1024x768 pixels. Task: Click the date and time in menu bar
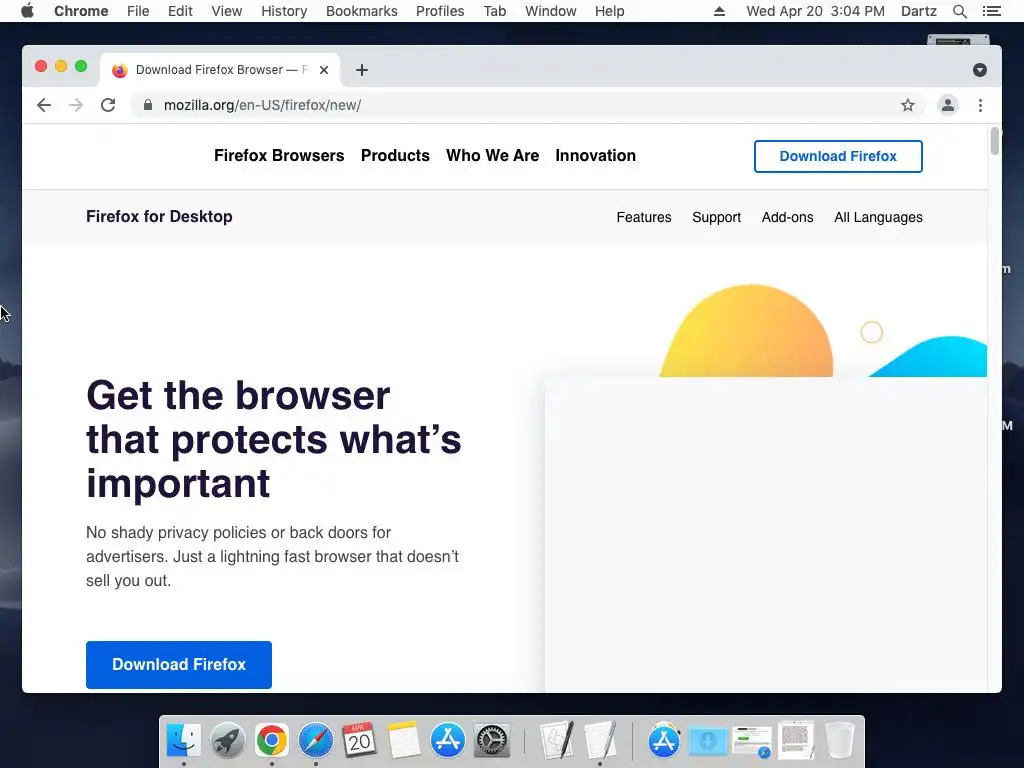tap(816, 11)
